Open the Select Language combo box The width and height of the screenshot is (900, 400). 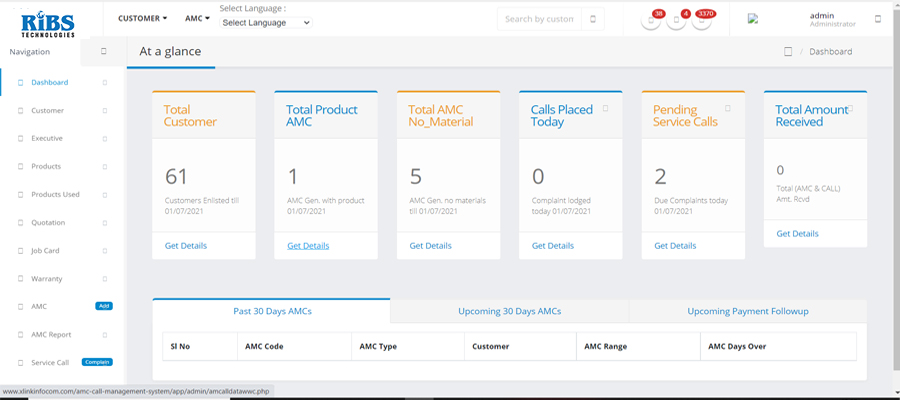pos(265,22)
